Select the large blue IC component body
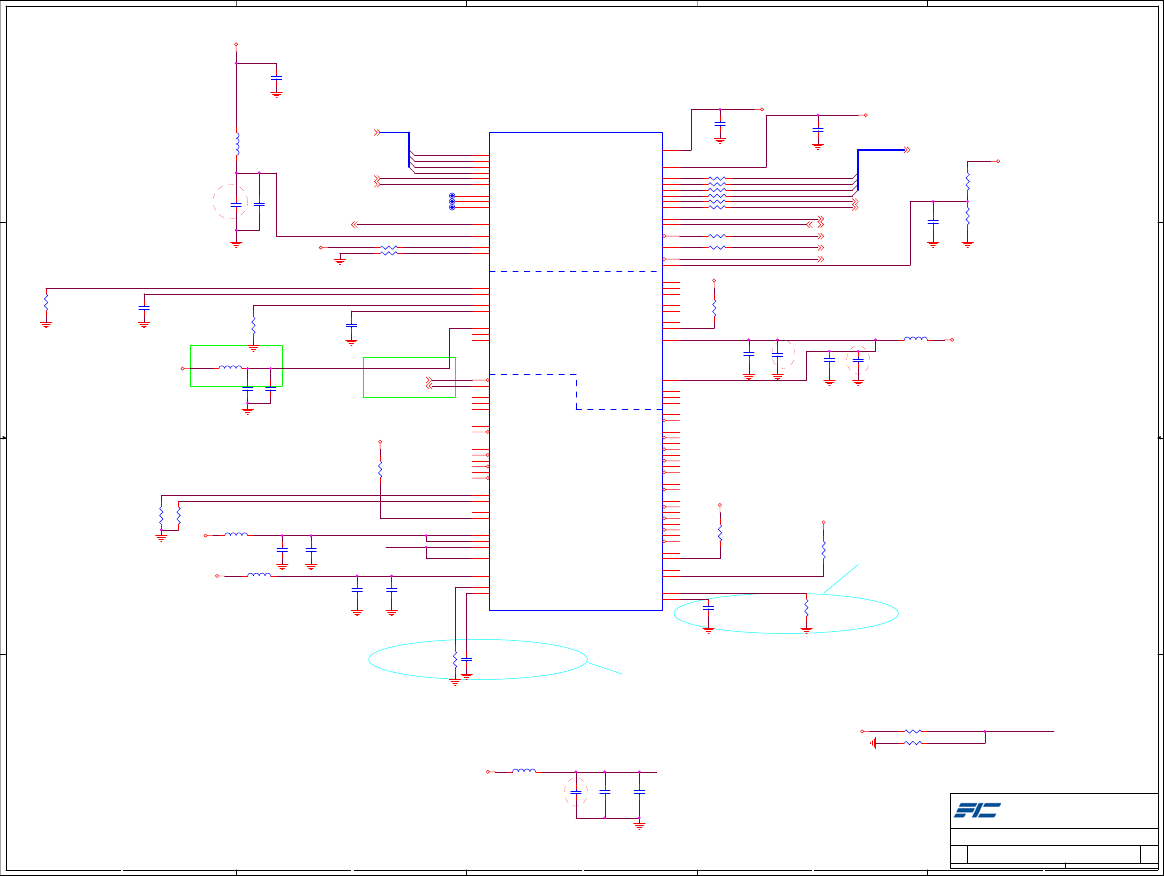This screenshot has width=1164, height=876. 575,371
